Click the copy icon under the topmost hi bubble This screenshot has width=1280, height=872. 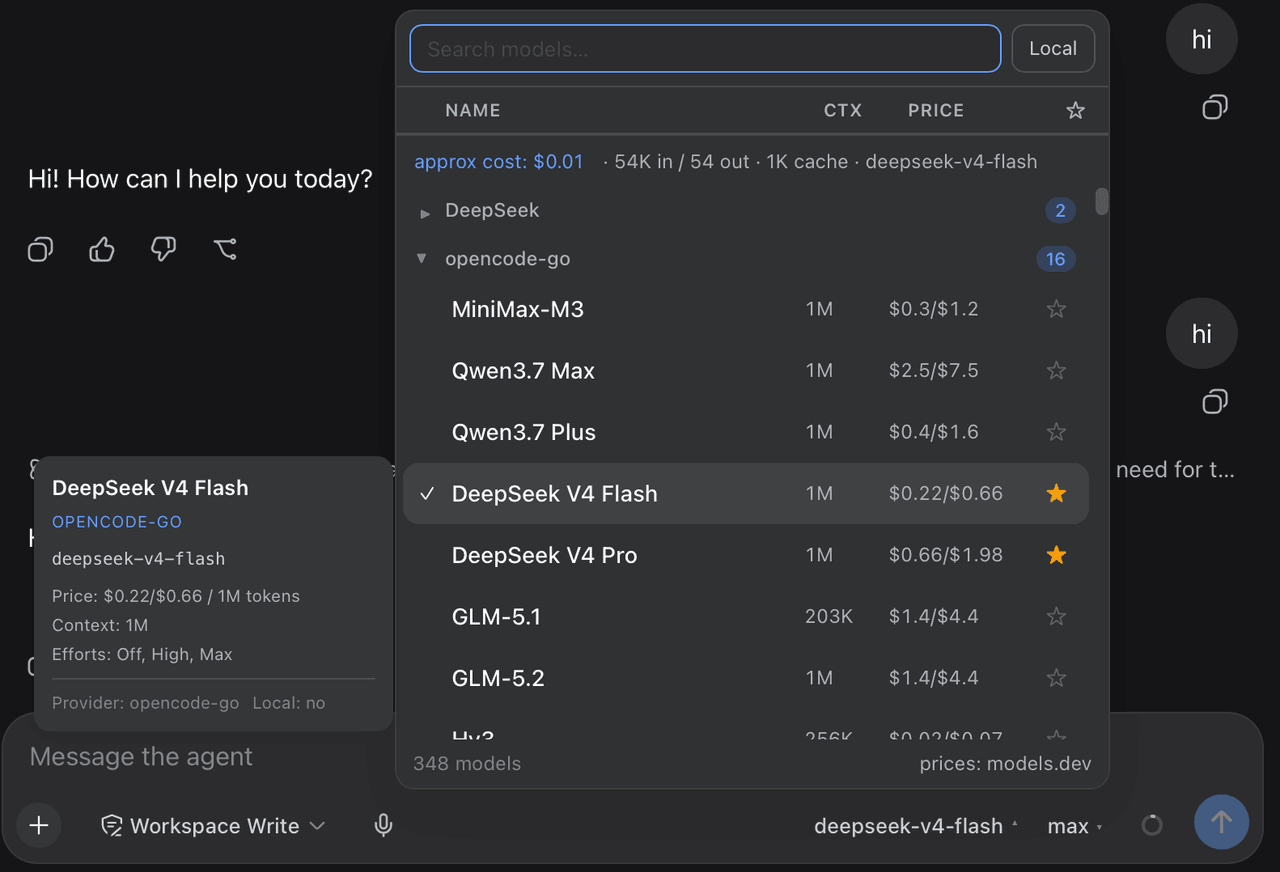click(1215, 107)
